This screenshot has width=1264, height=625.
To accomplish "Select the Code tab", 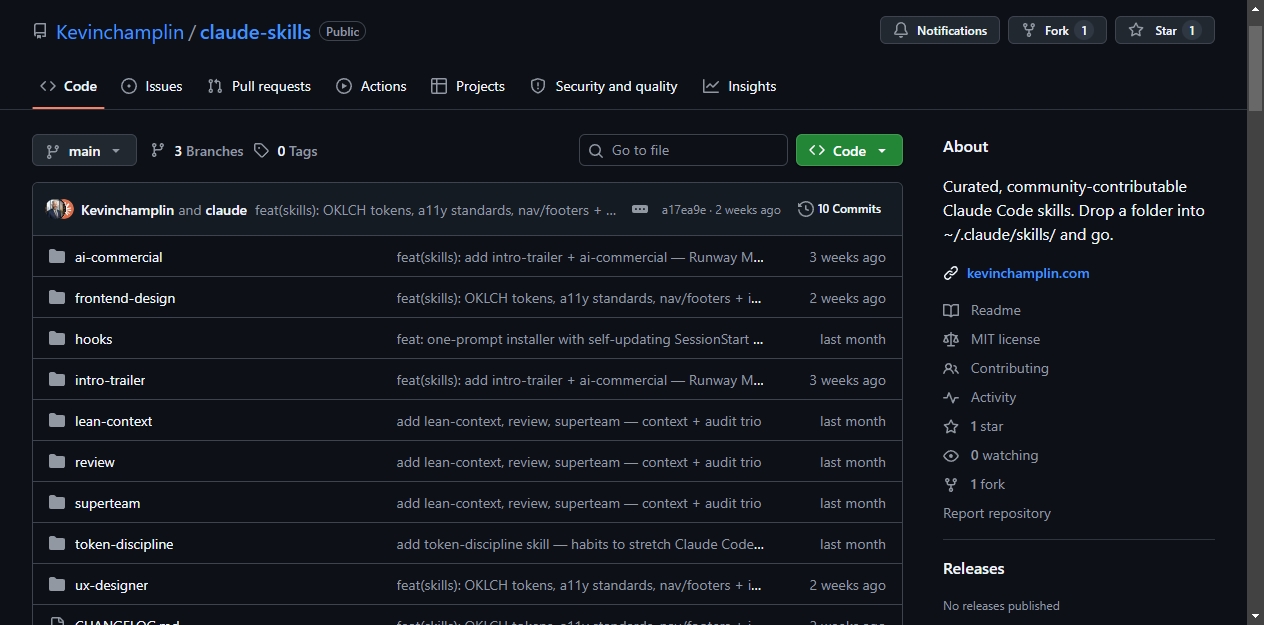I will 68,86.
